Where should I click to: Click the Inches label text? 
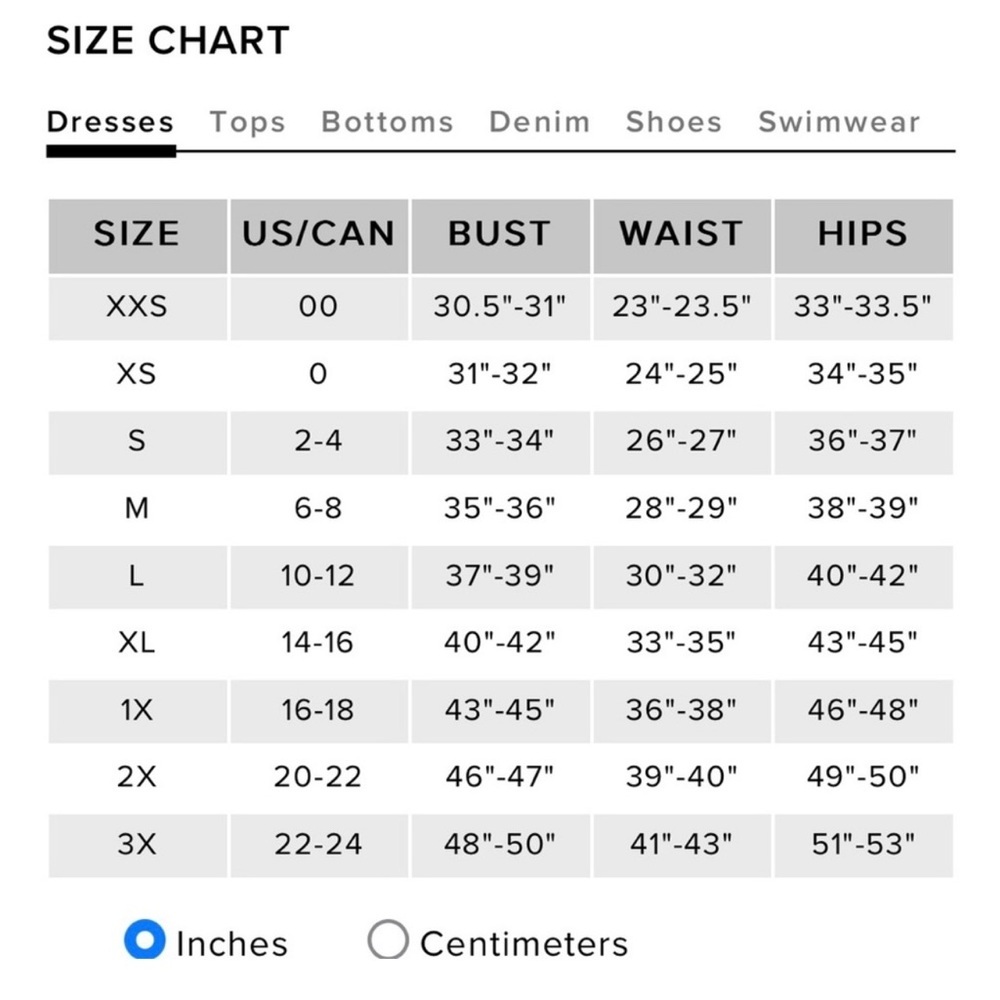pos(232,944)
